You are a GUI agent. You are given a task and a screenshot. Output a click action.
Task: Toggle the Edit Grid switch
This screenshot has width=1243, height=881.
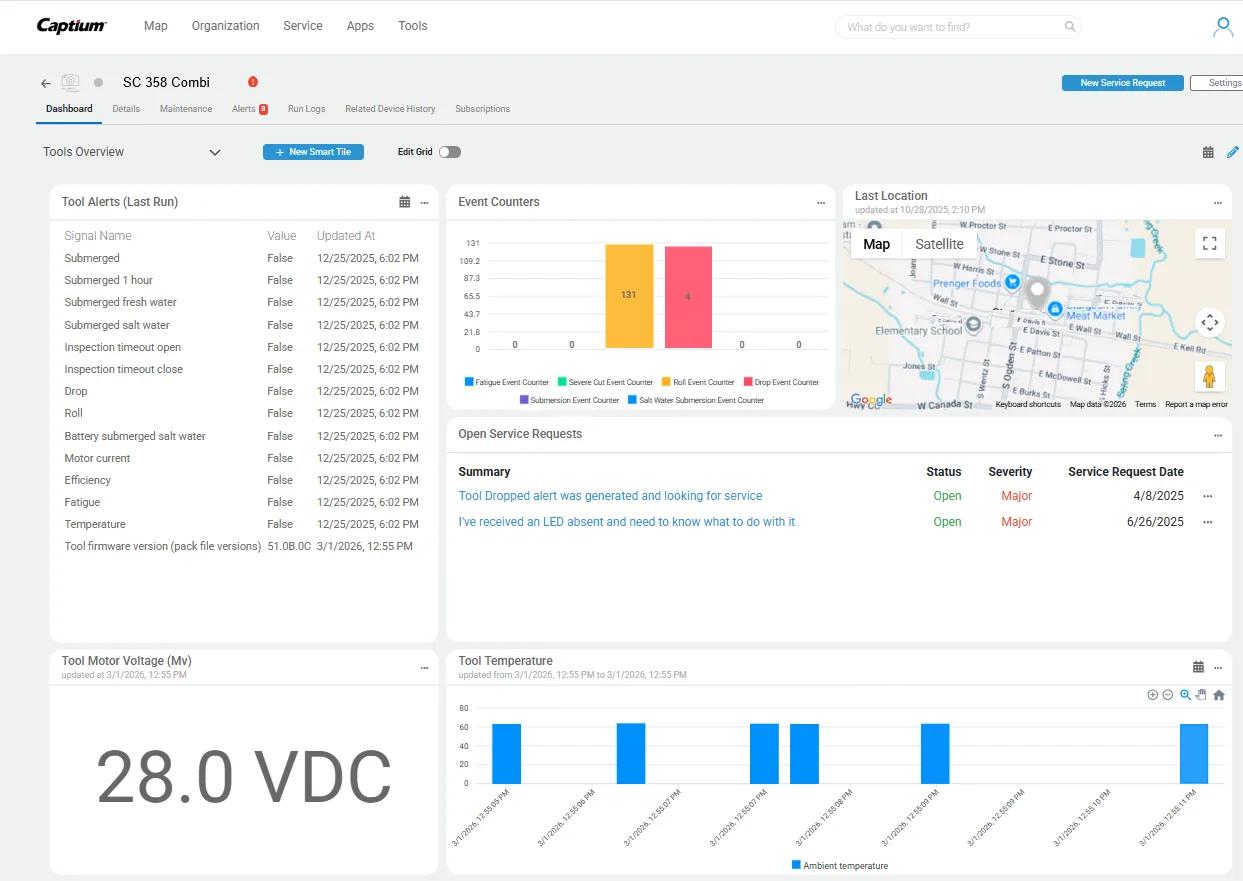(449, 152)
